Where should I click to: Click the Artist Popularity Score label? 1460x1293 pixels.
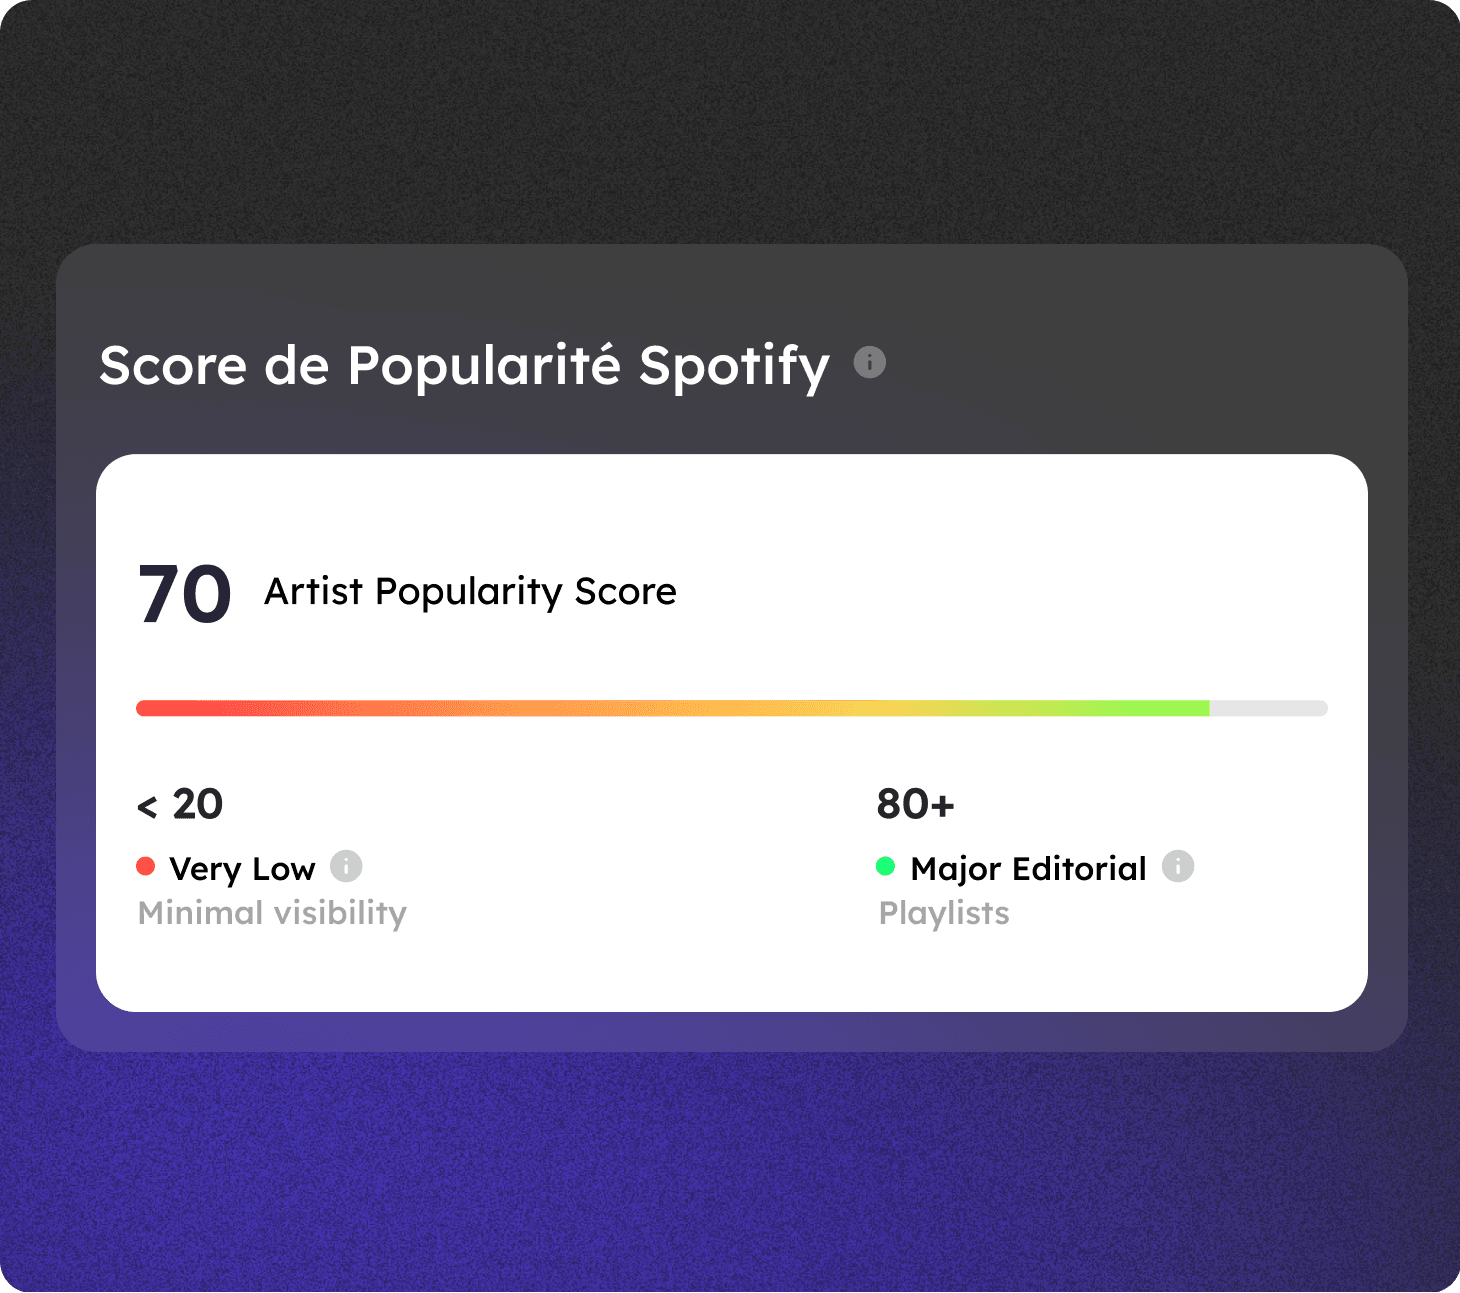[x=470, y=592]
